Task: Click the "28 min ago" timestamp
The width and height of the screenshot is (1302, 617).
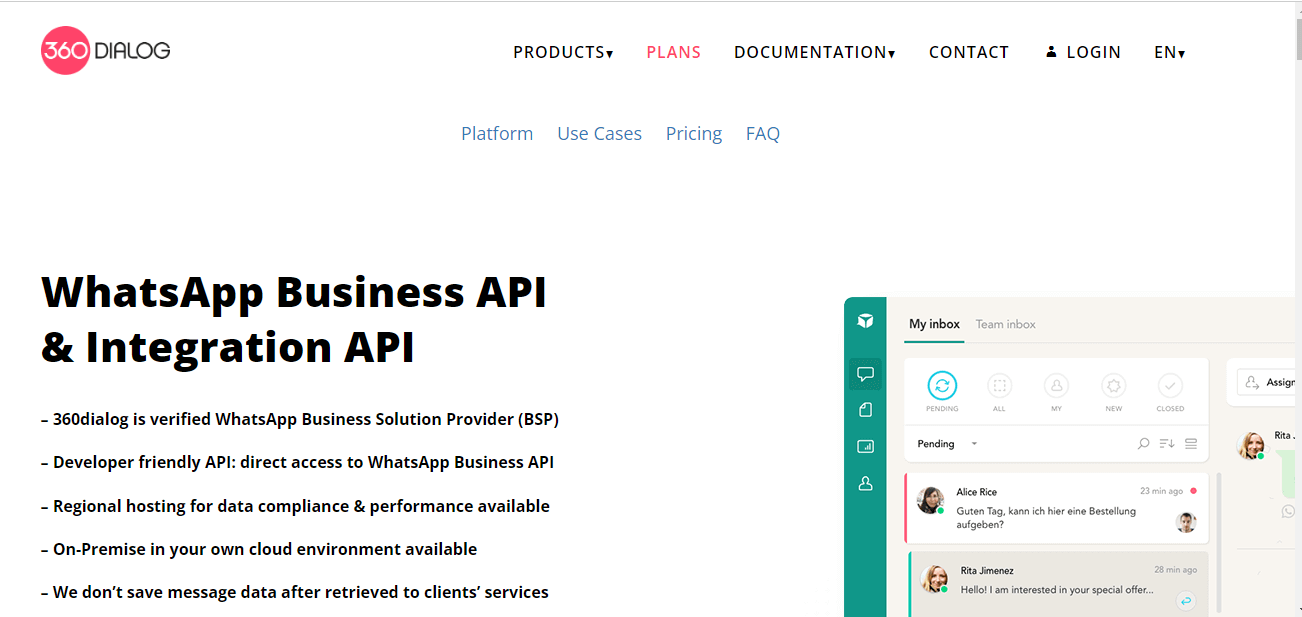Action: pyautogui.click(x=1175, y=570)
